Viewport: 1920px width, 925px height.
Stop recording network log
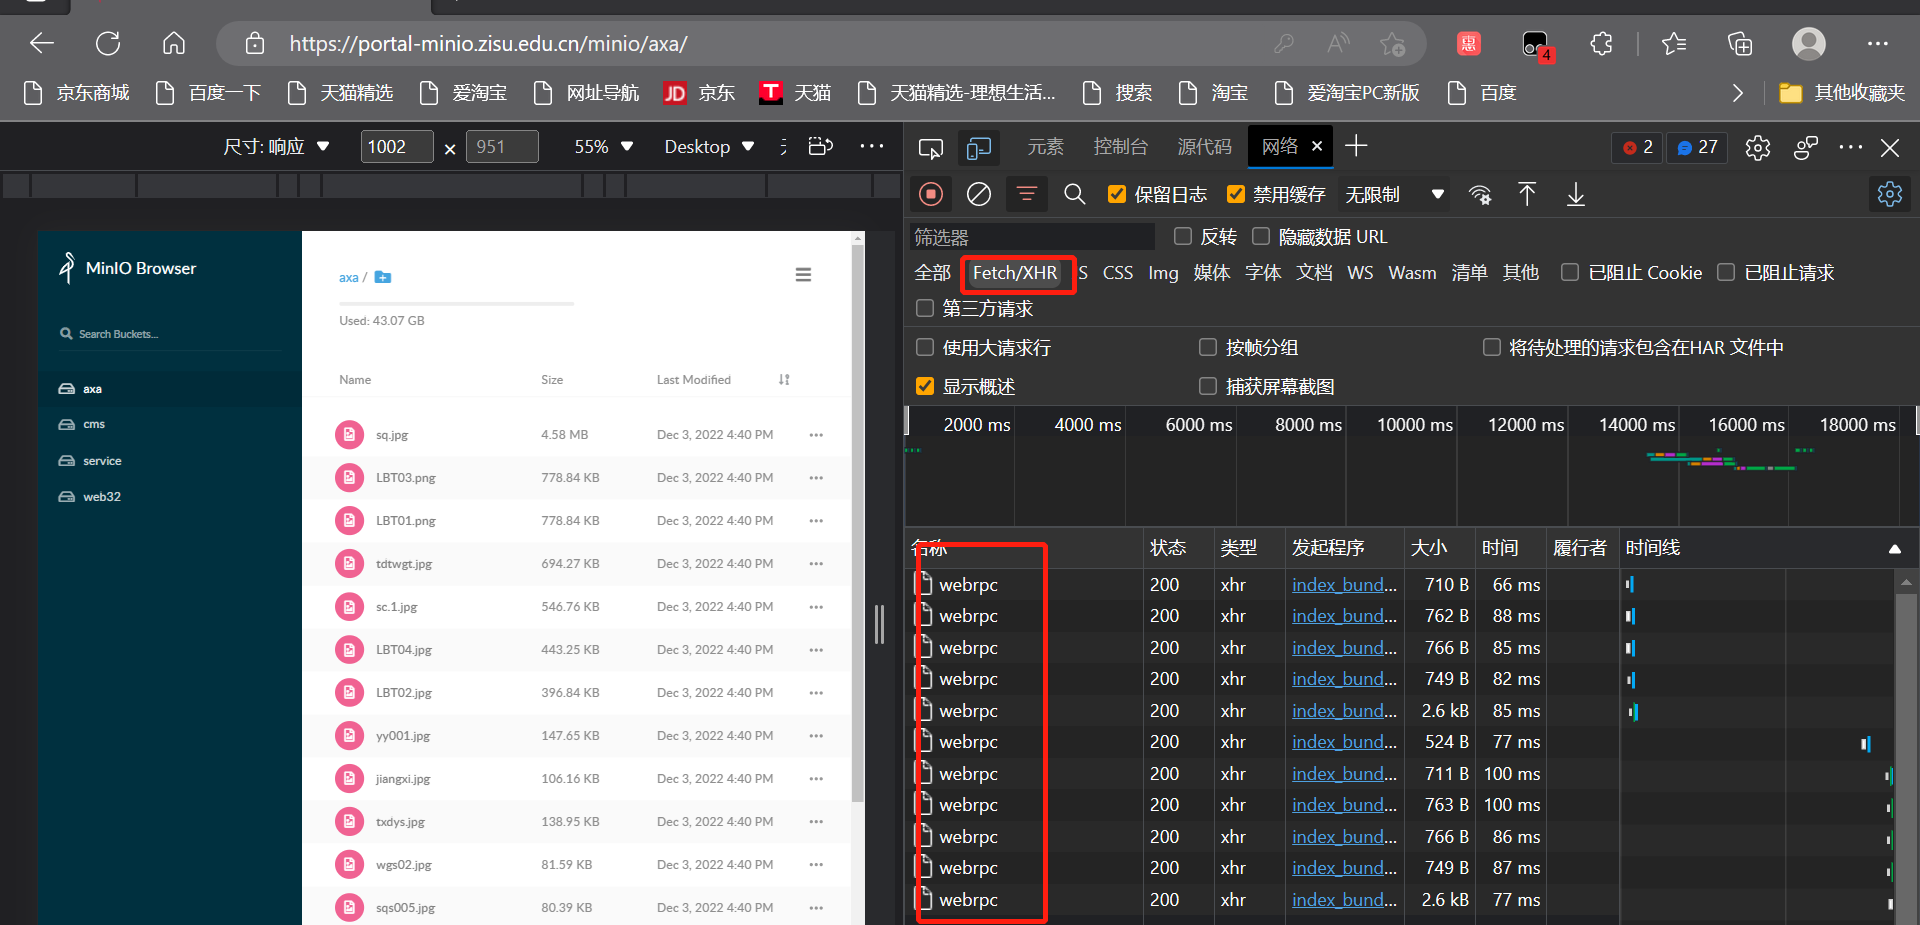tap(931, 194)
